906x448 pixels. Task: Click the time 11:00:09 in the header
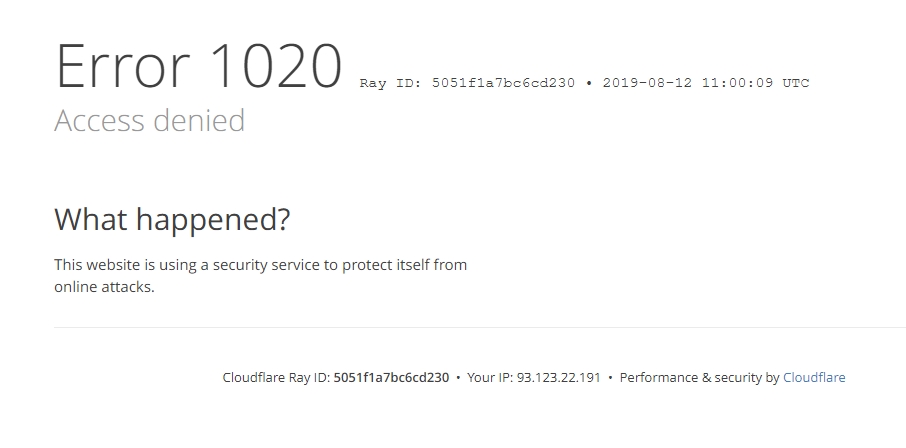pos(737,83)
